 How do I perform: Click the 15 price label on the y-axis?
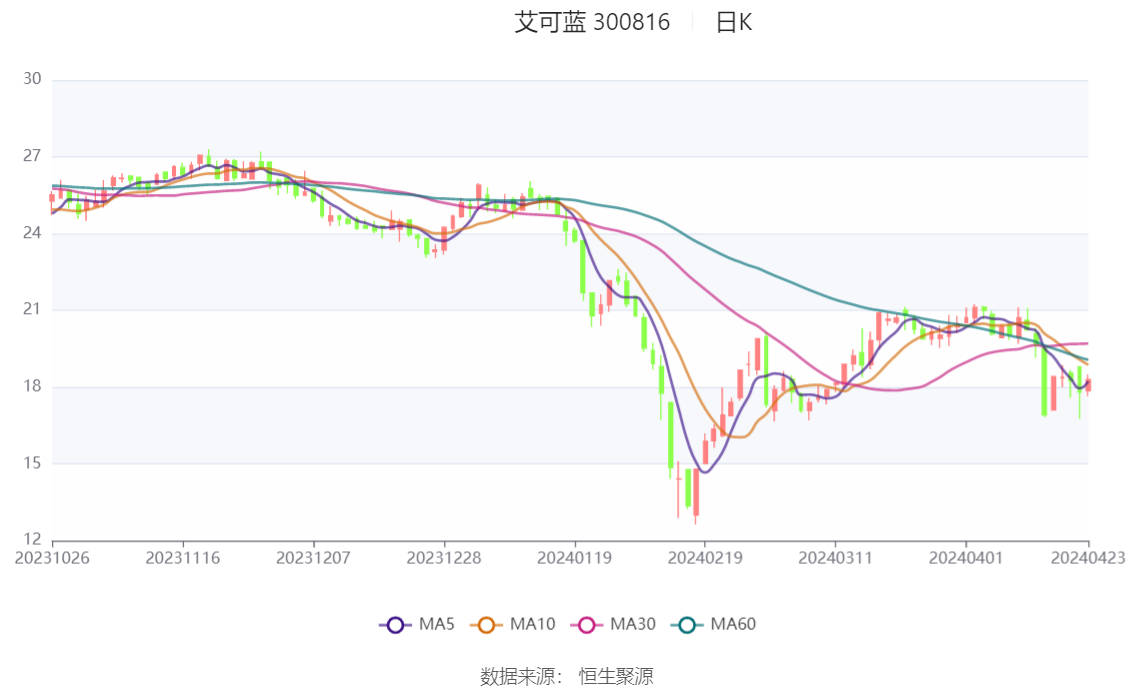coord(31,463)
